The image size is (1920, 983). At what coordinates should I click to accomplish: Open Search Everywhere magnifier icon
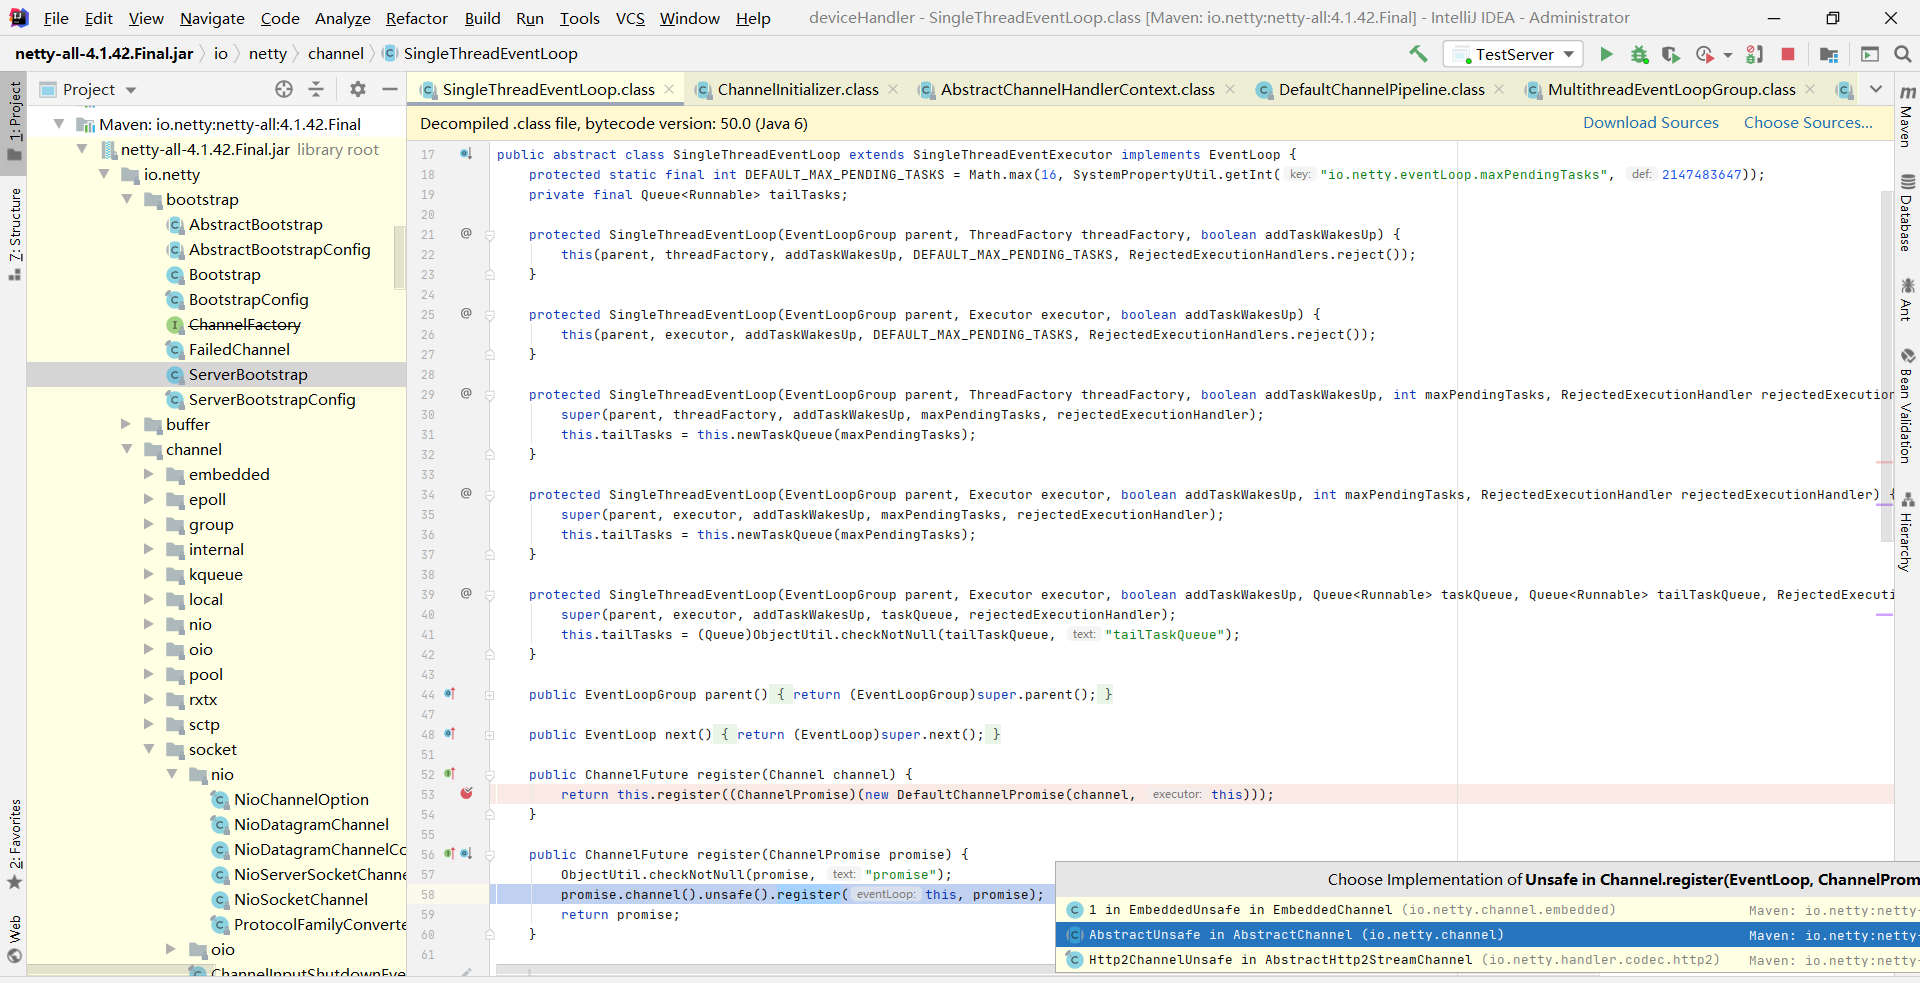click(x=1903, y=54)
